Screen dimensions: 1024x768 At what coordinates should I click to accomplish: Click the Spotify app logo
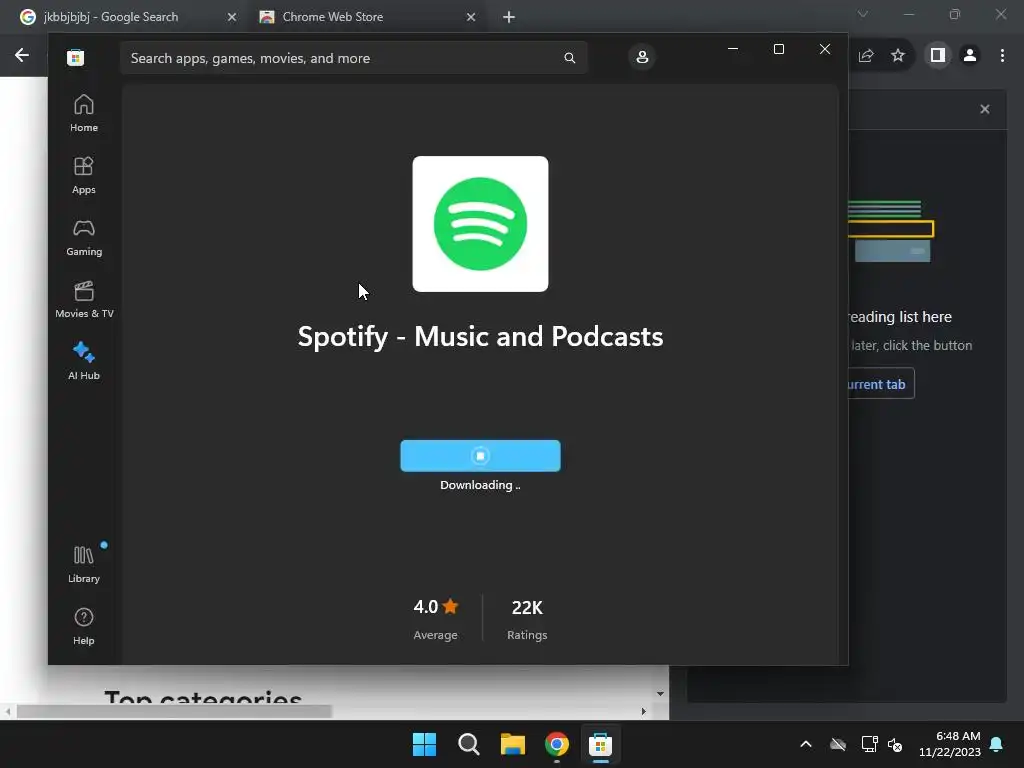click(x=480, y=224)
